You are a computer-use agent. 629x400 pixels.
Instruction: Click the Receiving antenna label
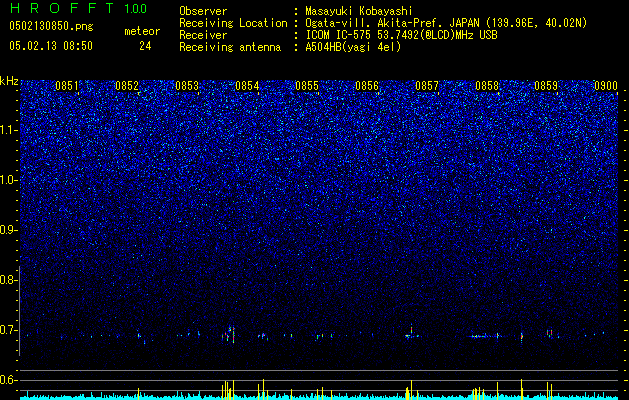230,47
